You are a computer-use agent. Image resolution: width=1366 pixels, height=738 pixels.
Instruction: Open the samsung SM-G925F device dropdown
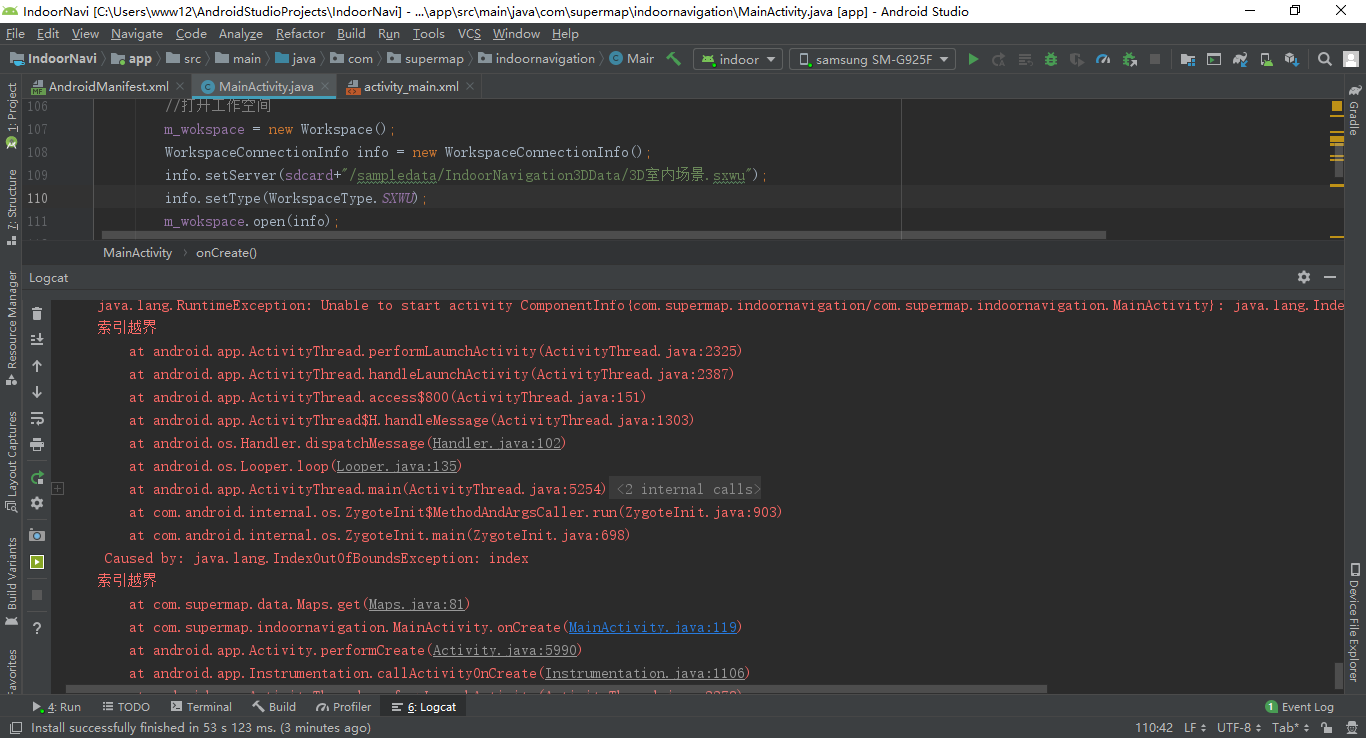pos(873,59)
